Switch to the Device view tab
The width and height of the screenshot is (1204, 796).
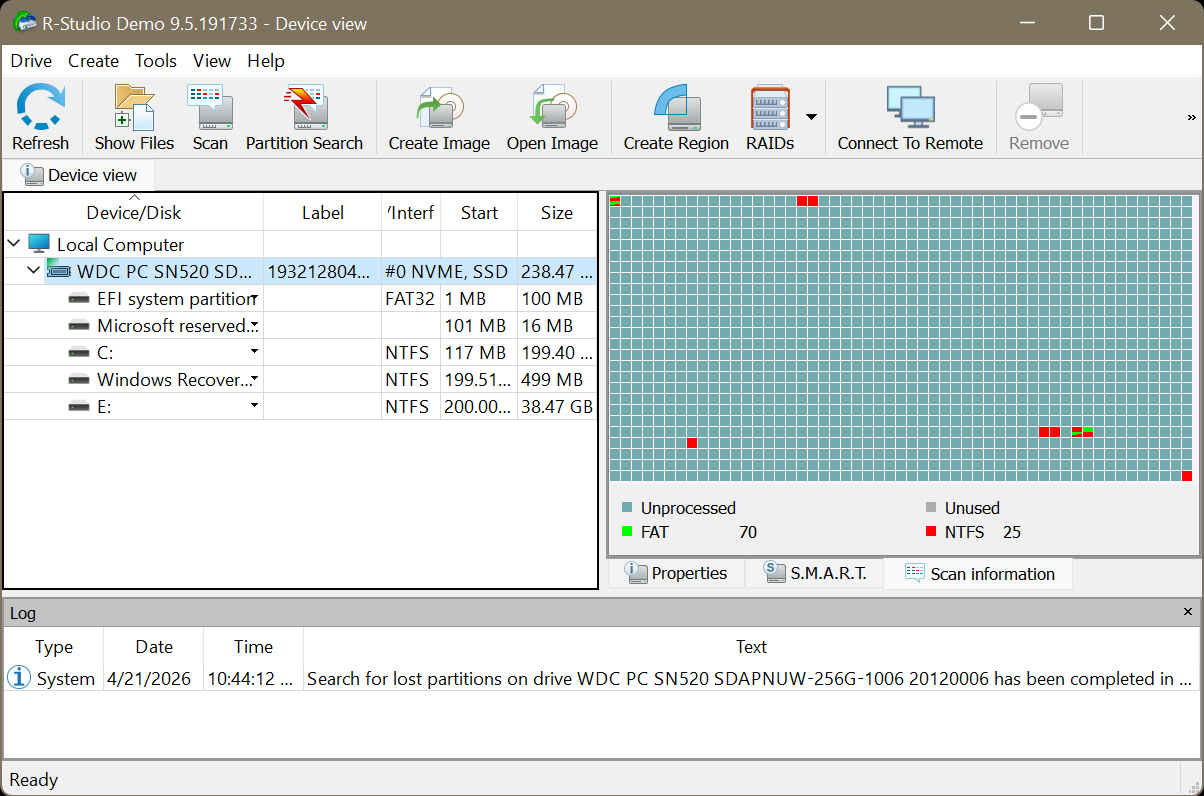[x=79, y=175]
